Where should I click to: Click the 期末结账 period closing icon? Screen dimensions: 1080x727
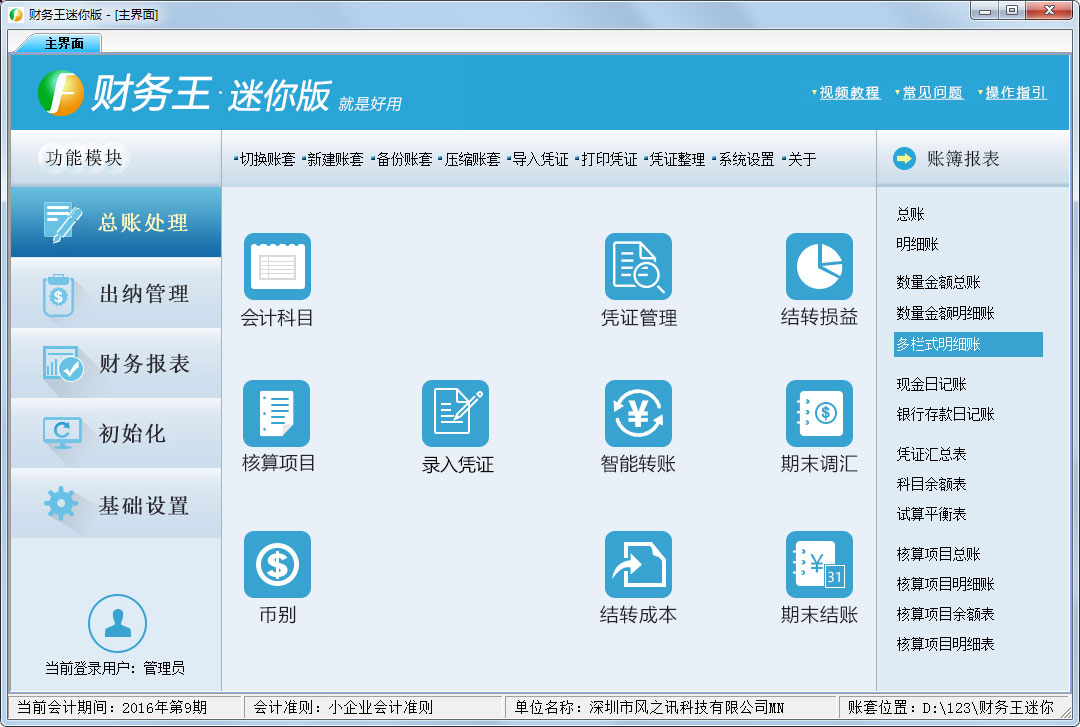819,564
